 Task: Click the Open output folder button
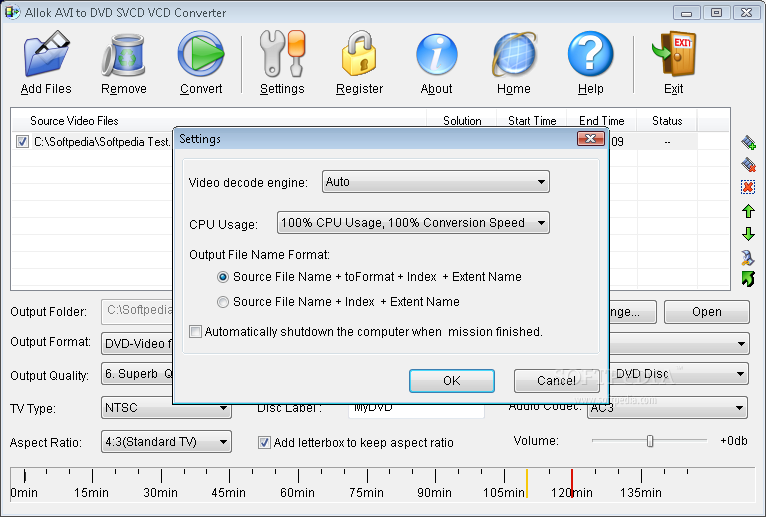(x=706, y=312)
